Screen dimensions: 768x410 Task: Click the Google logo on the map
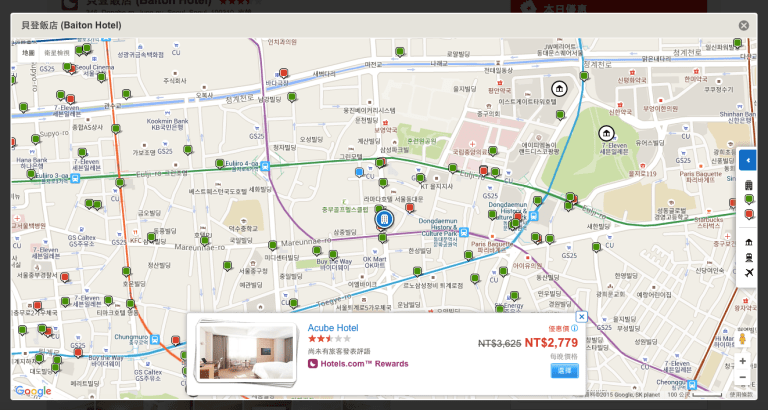coord(33,391)
